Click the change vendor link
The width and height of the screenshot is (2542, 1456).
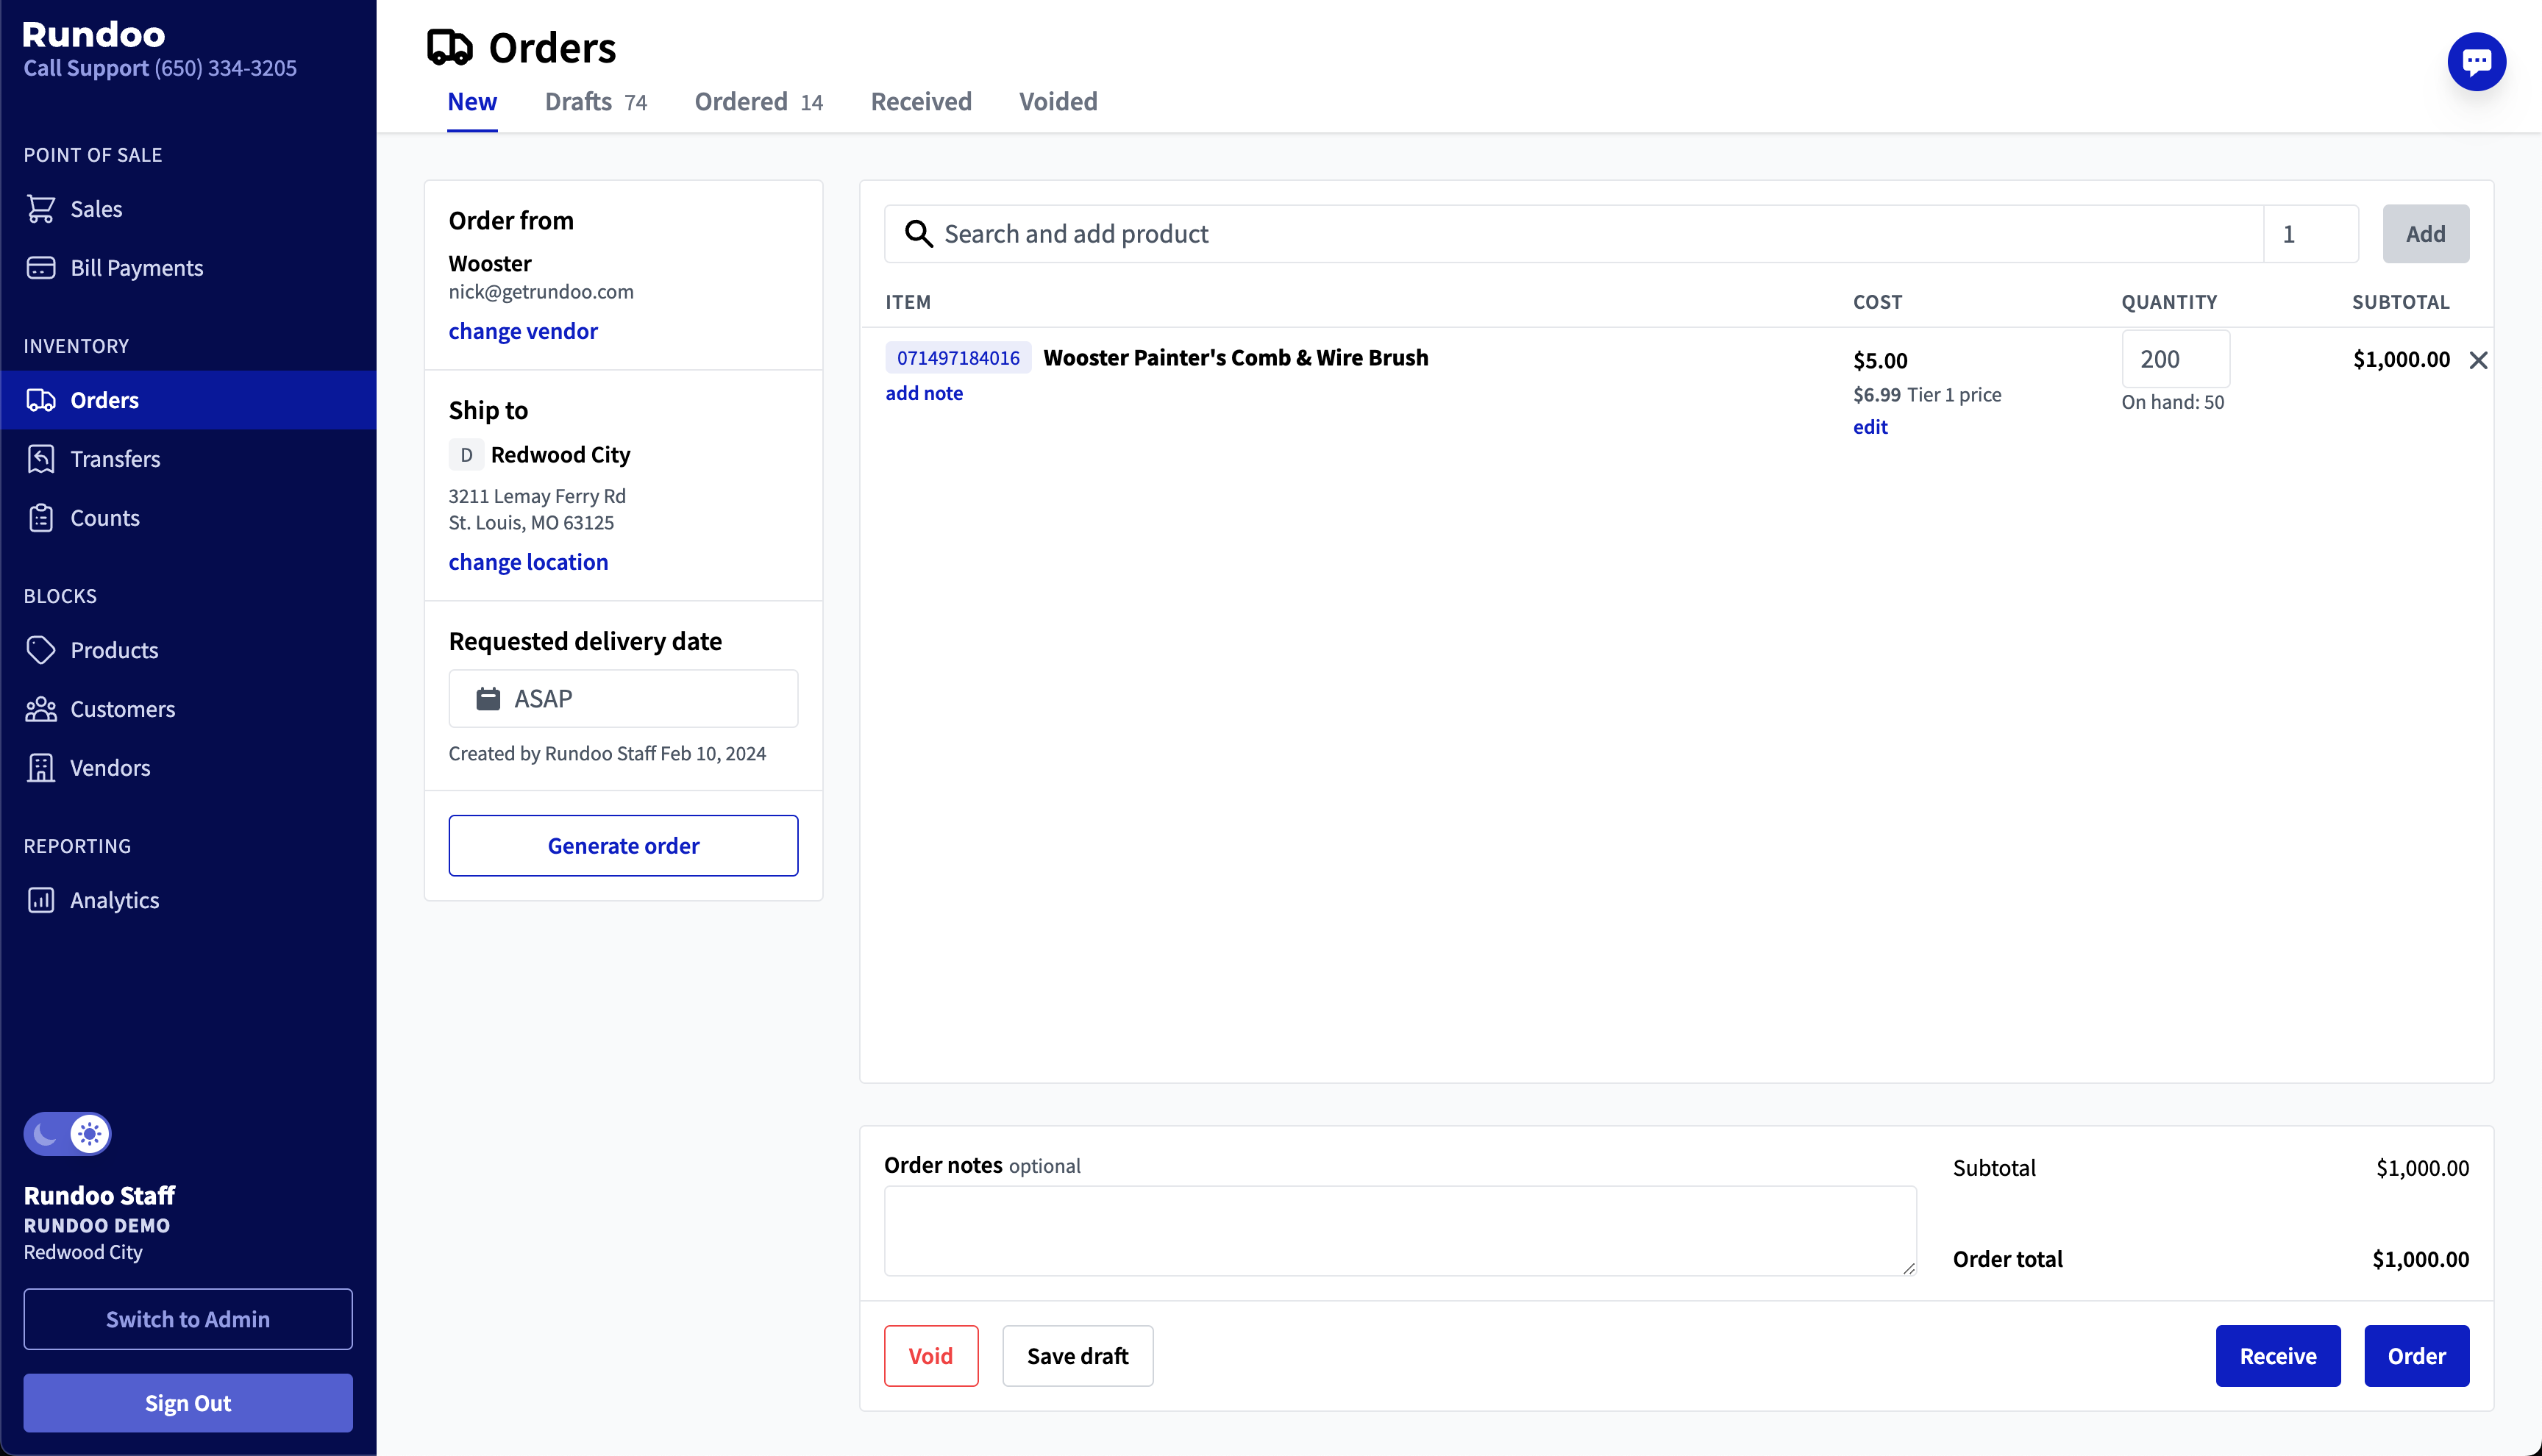pyautogui.click(x=523, y=331)
